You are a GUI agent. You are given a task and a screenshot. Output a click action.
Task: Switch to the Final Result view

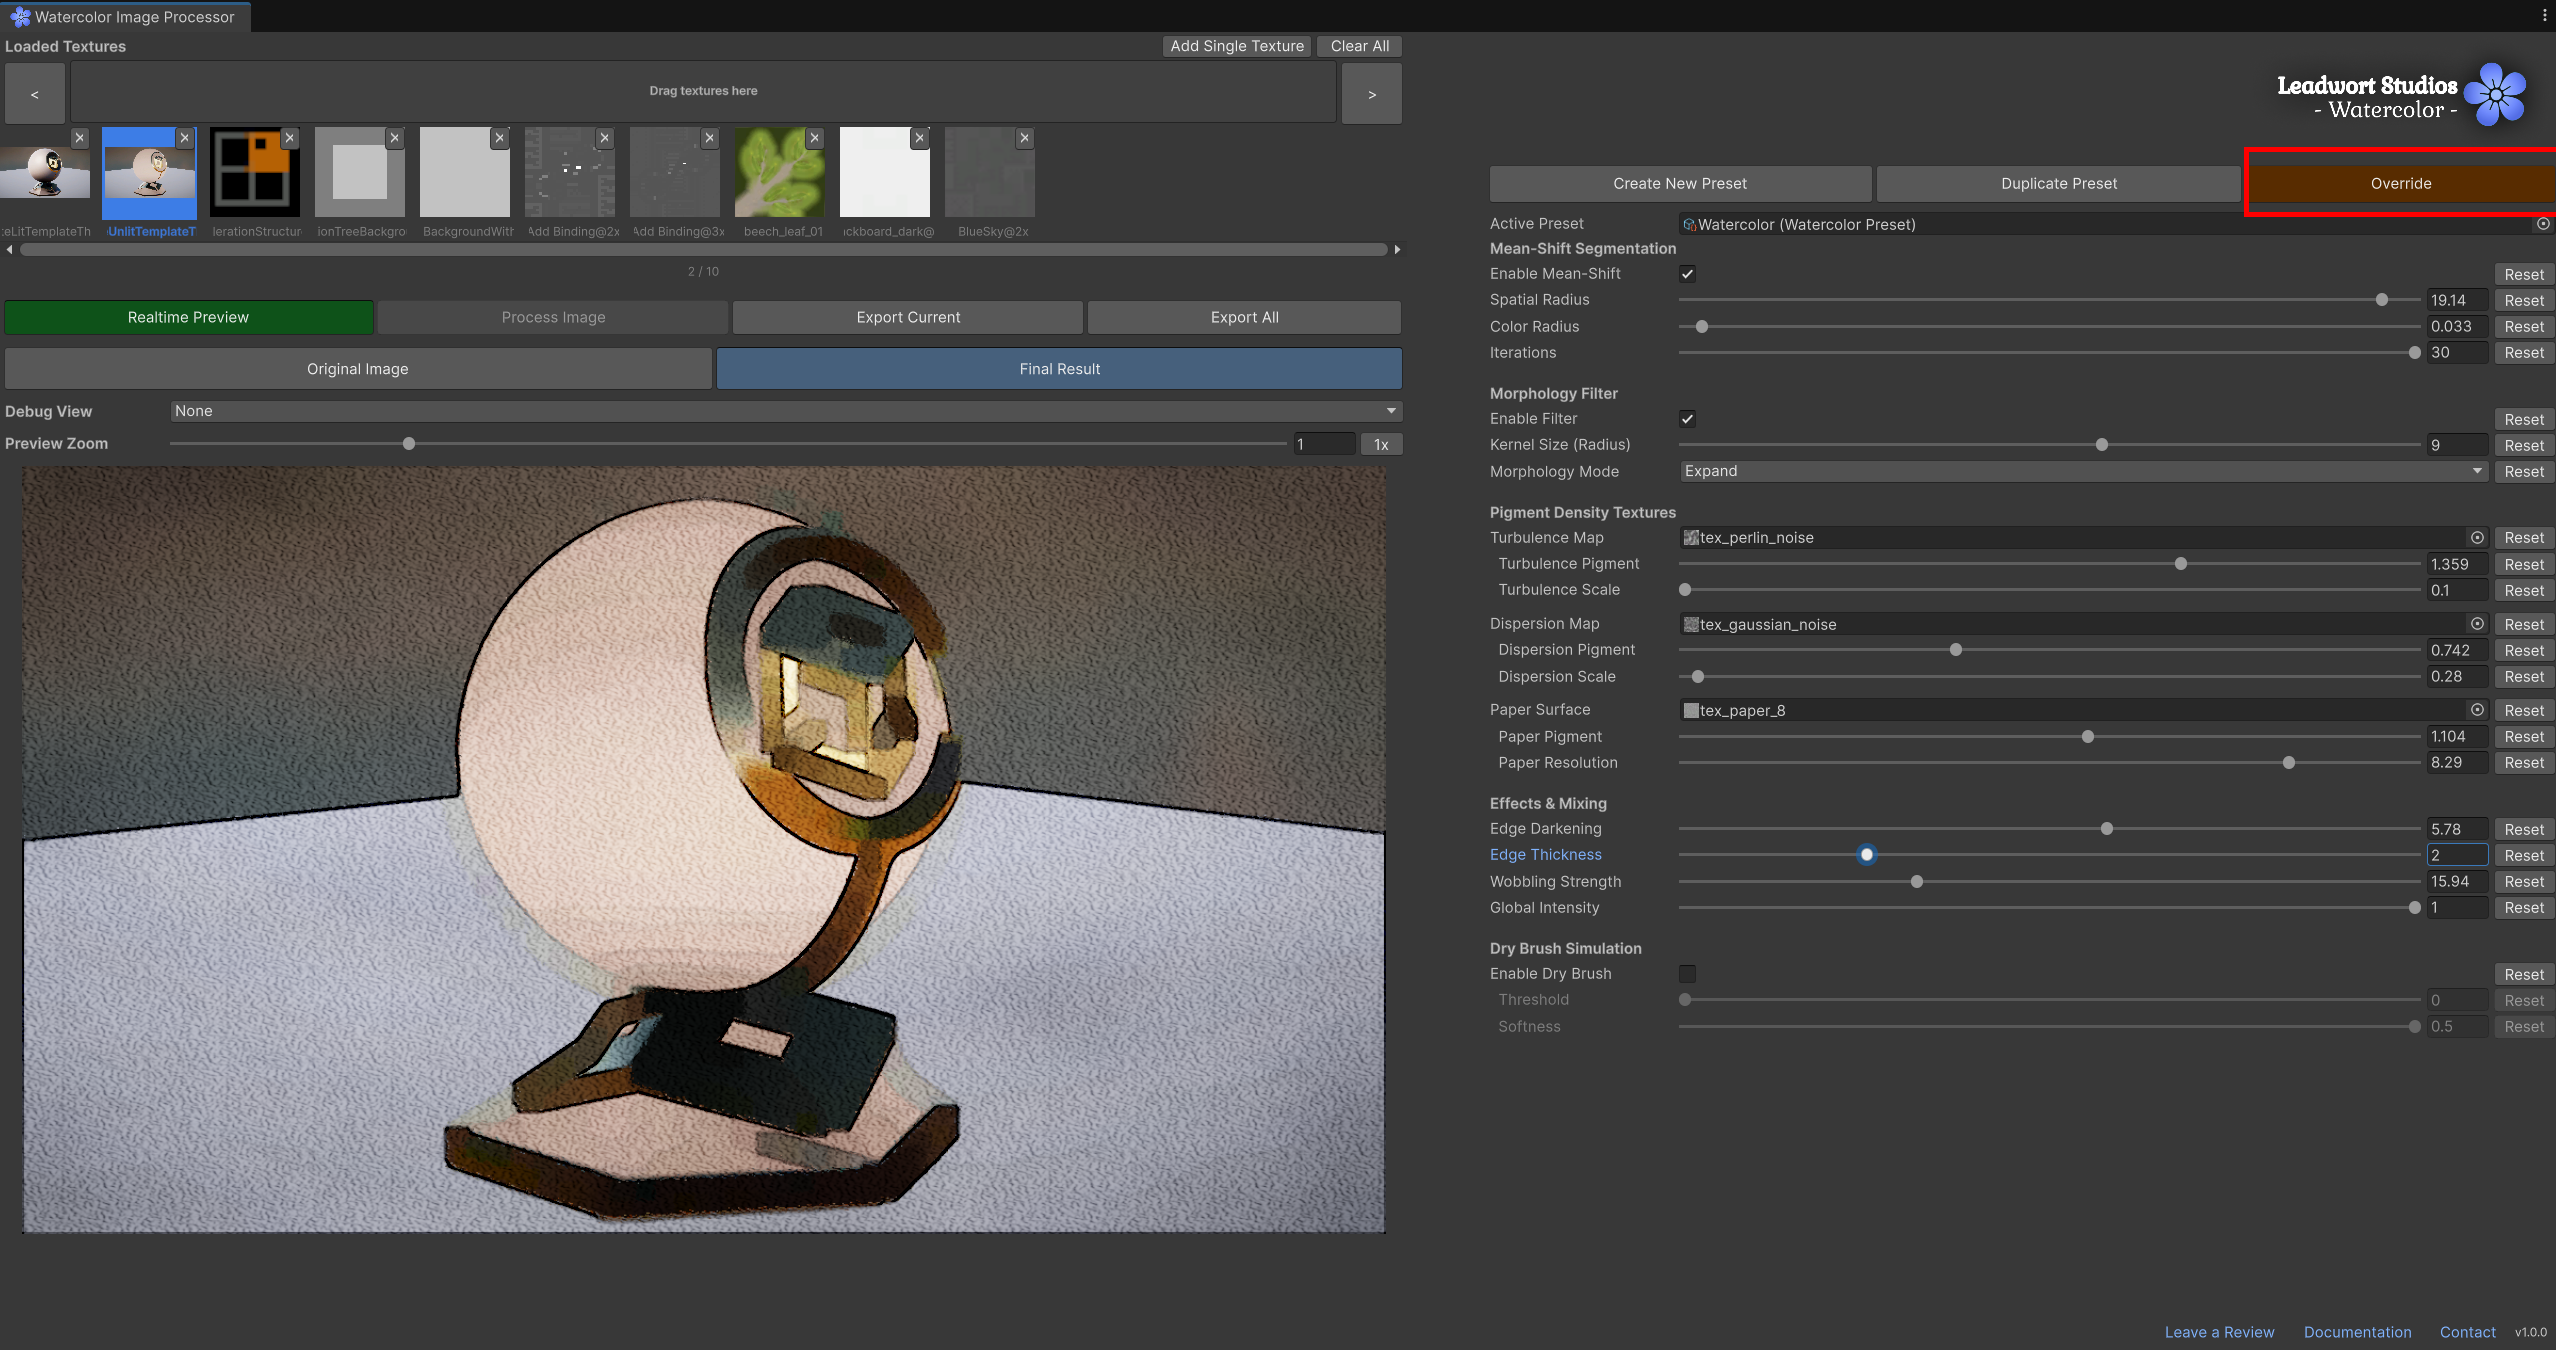click(1060, 369)
